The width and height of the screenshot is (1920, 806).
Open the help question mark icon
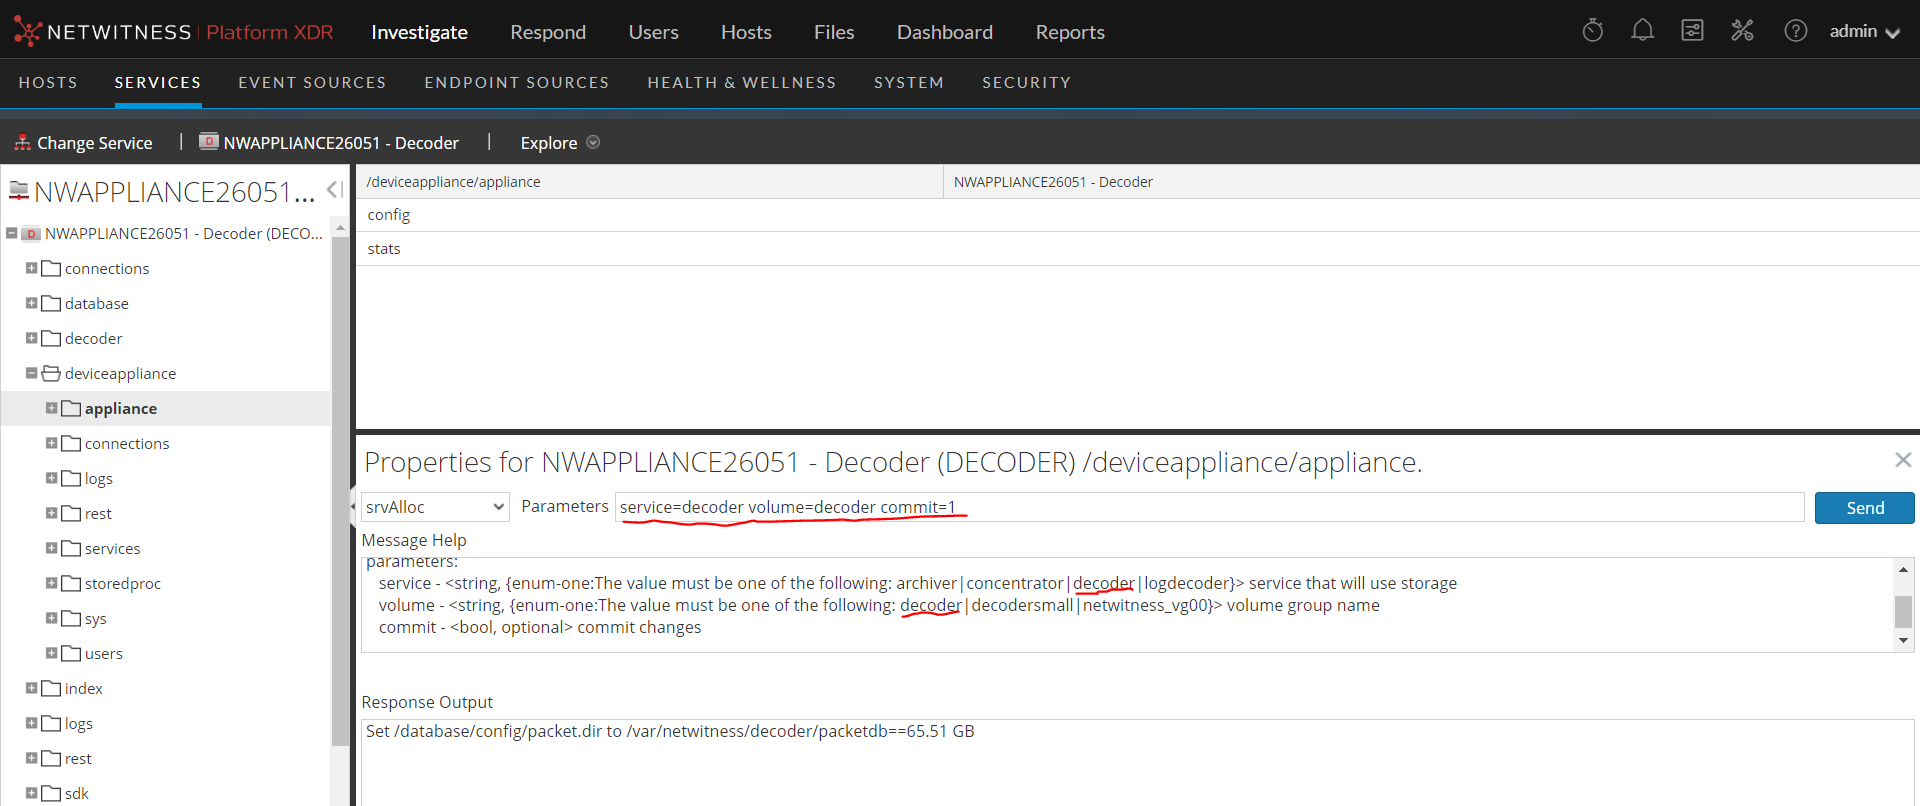click(x=1795, y=31)
